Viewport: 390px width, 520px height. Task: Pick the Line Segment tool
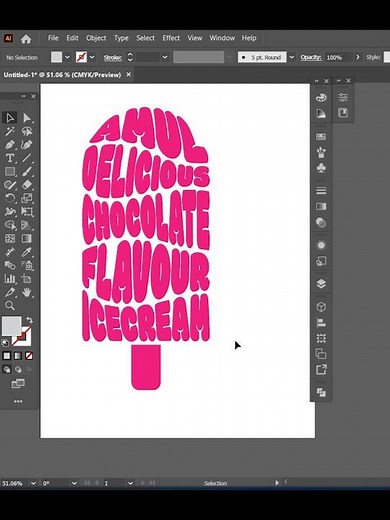click(27, 158)
